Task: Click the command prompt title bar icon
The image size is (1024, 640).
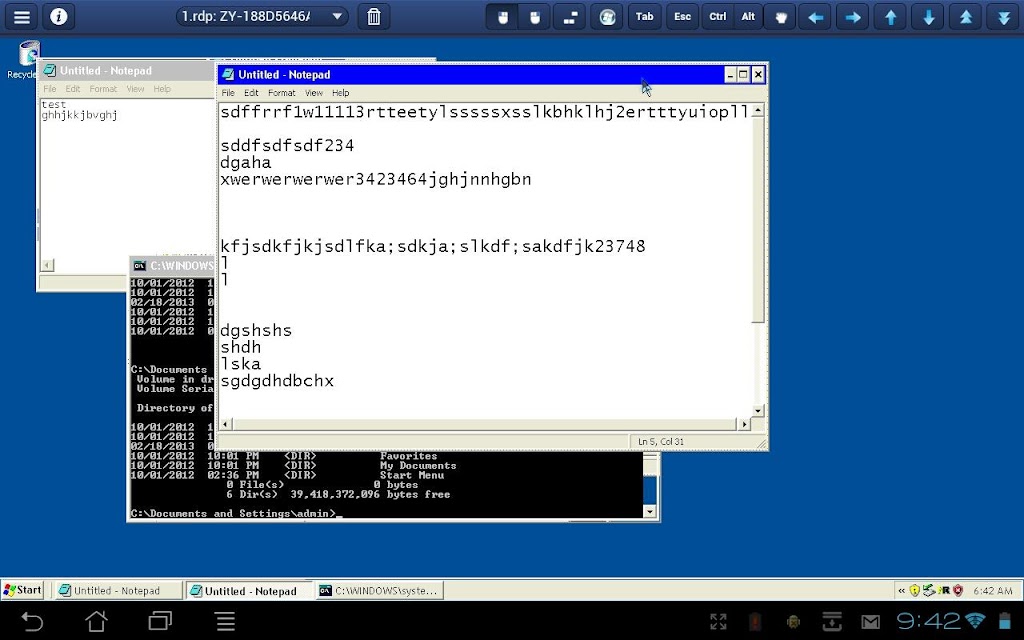Action: click(139, 265)
